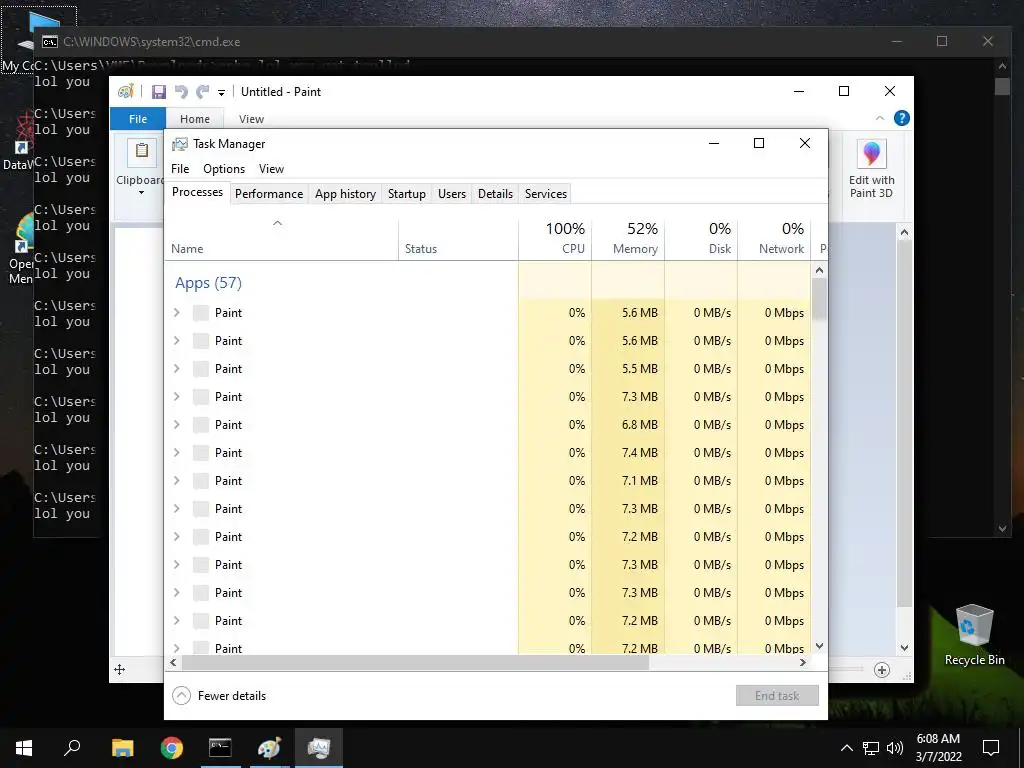The height and width of the screenshot is (768, 1024).
Task: Click Paint's zoom in plus button
Action: click(882, 669)
